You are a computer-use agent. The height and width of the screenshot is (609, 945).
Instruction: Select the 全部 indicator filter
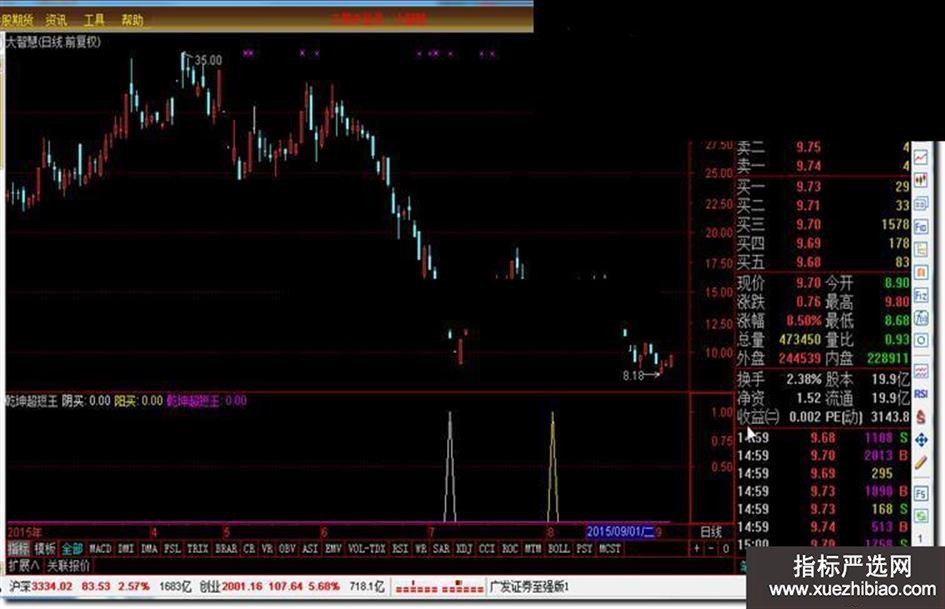pyautogui.click(x=72, y=549)
